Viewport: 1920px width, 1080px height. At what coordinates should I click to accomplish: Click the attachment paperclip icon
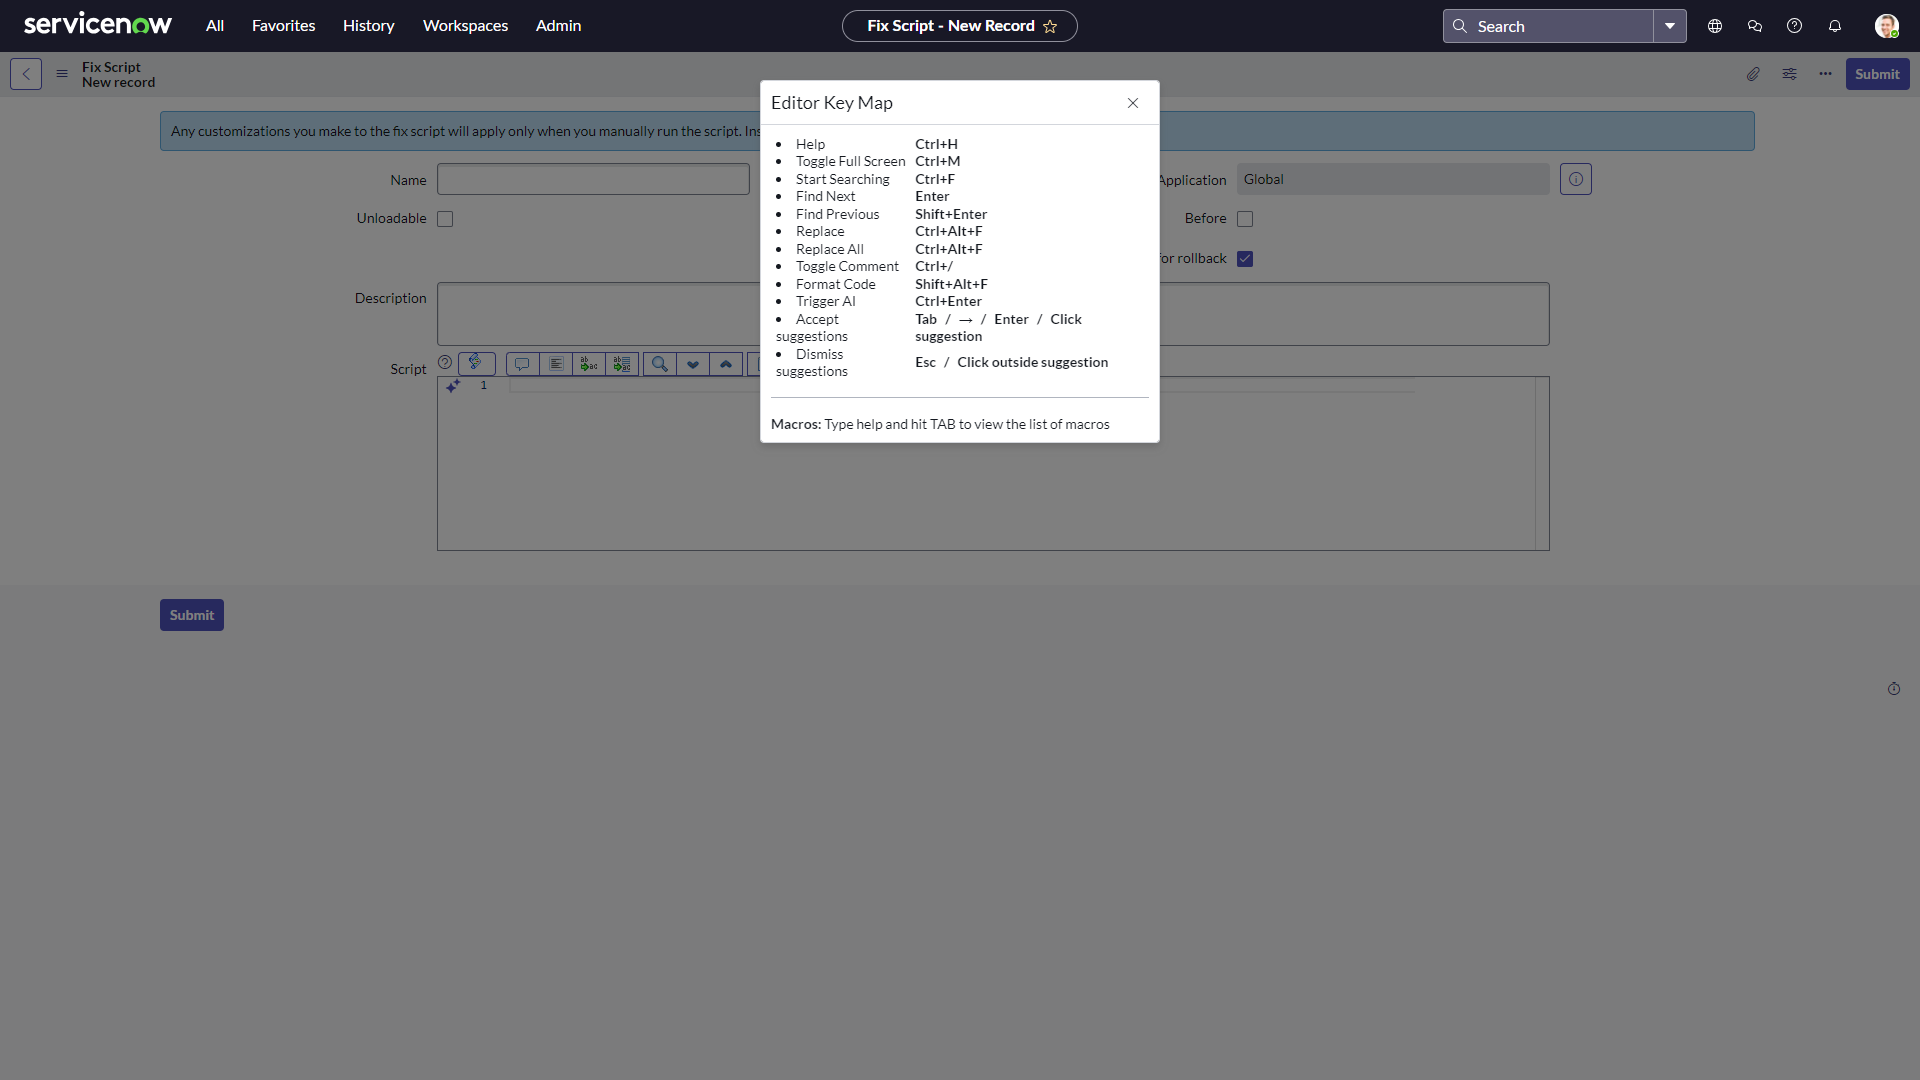pos(1753,74)
